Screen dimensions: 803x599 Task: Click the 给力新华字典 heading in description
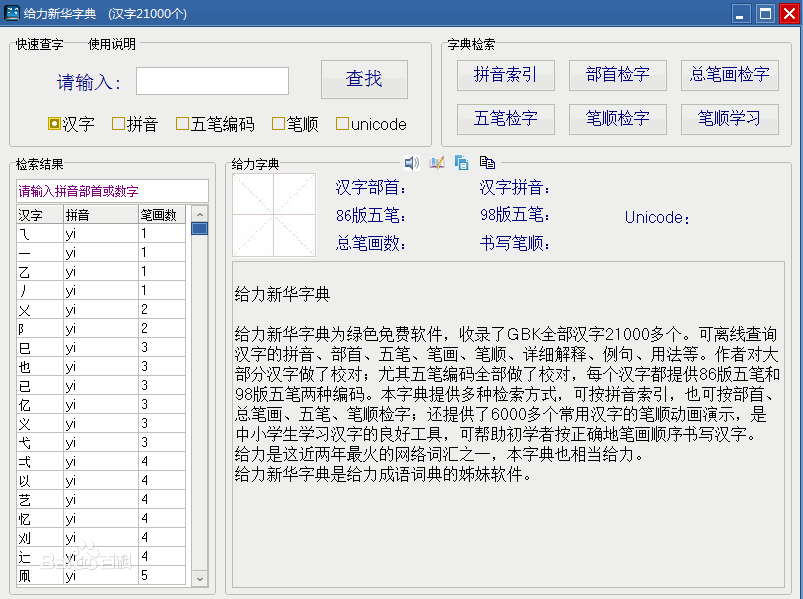click(282, 294)
